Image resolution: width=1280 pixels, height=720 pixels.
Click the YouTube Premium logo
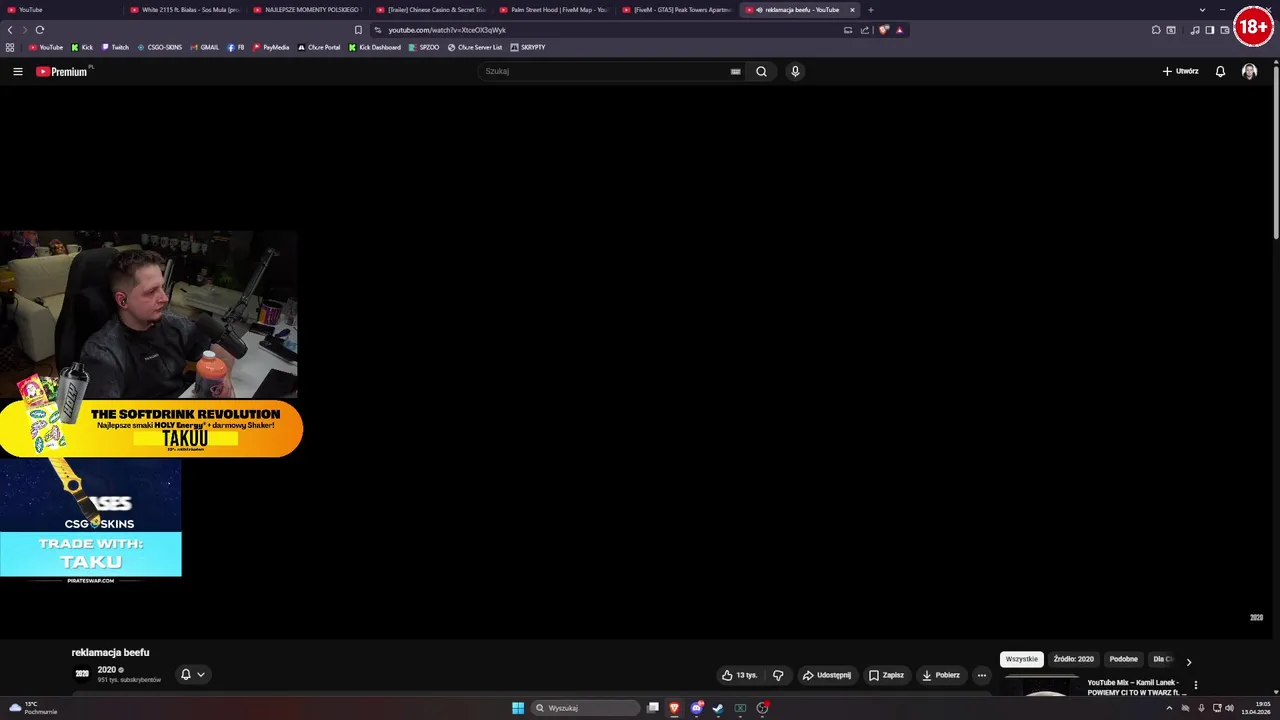point(62,71)
